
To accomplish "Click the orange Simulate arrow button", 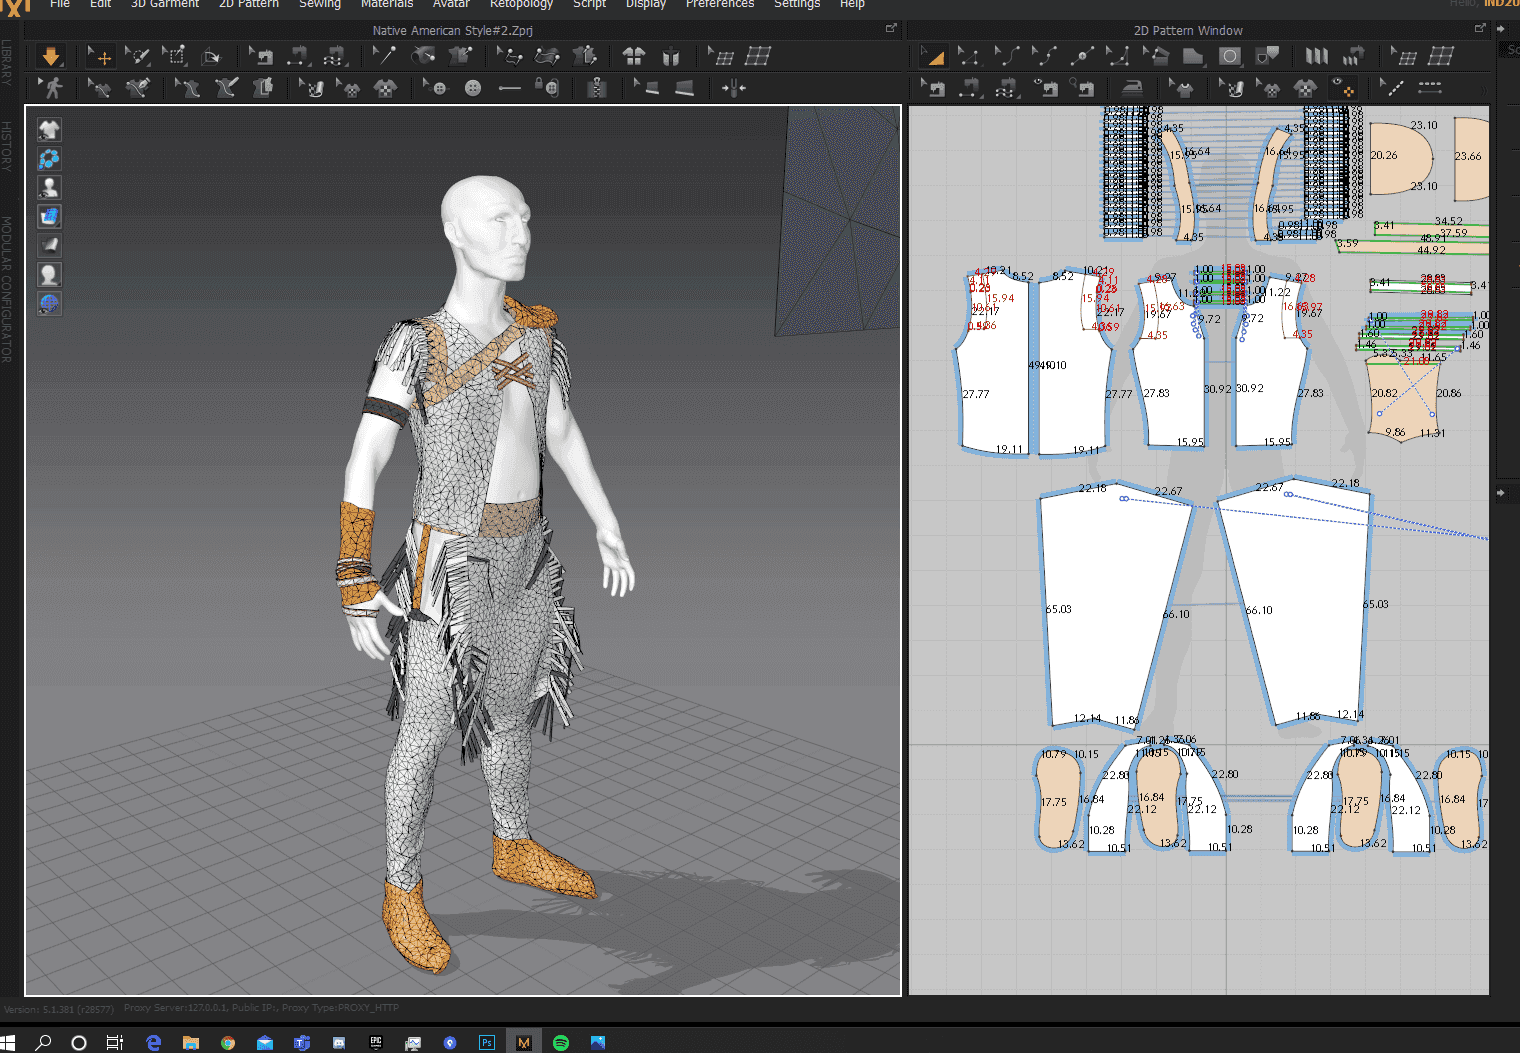I will [51, 56].
